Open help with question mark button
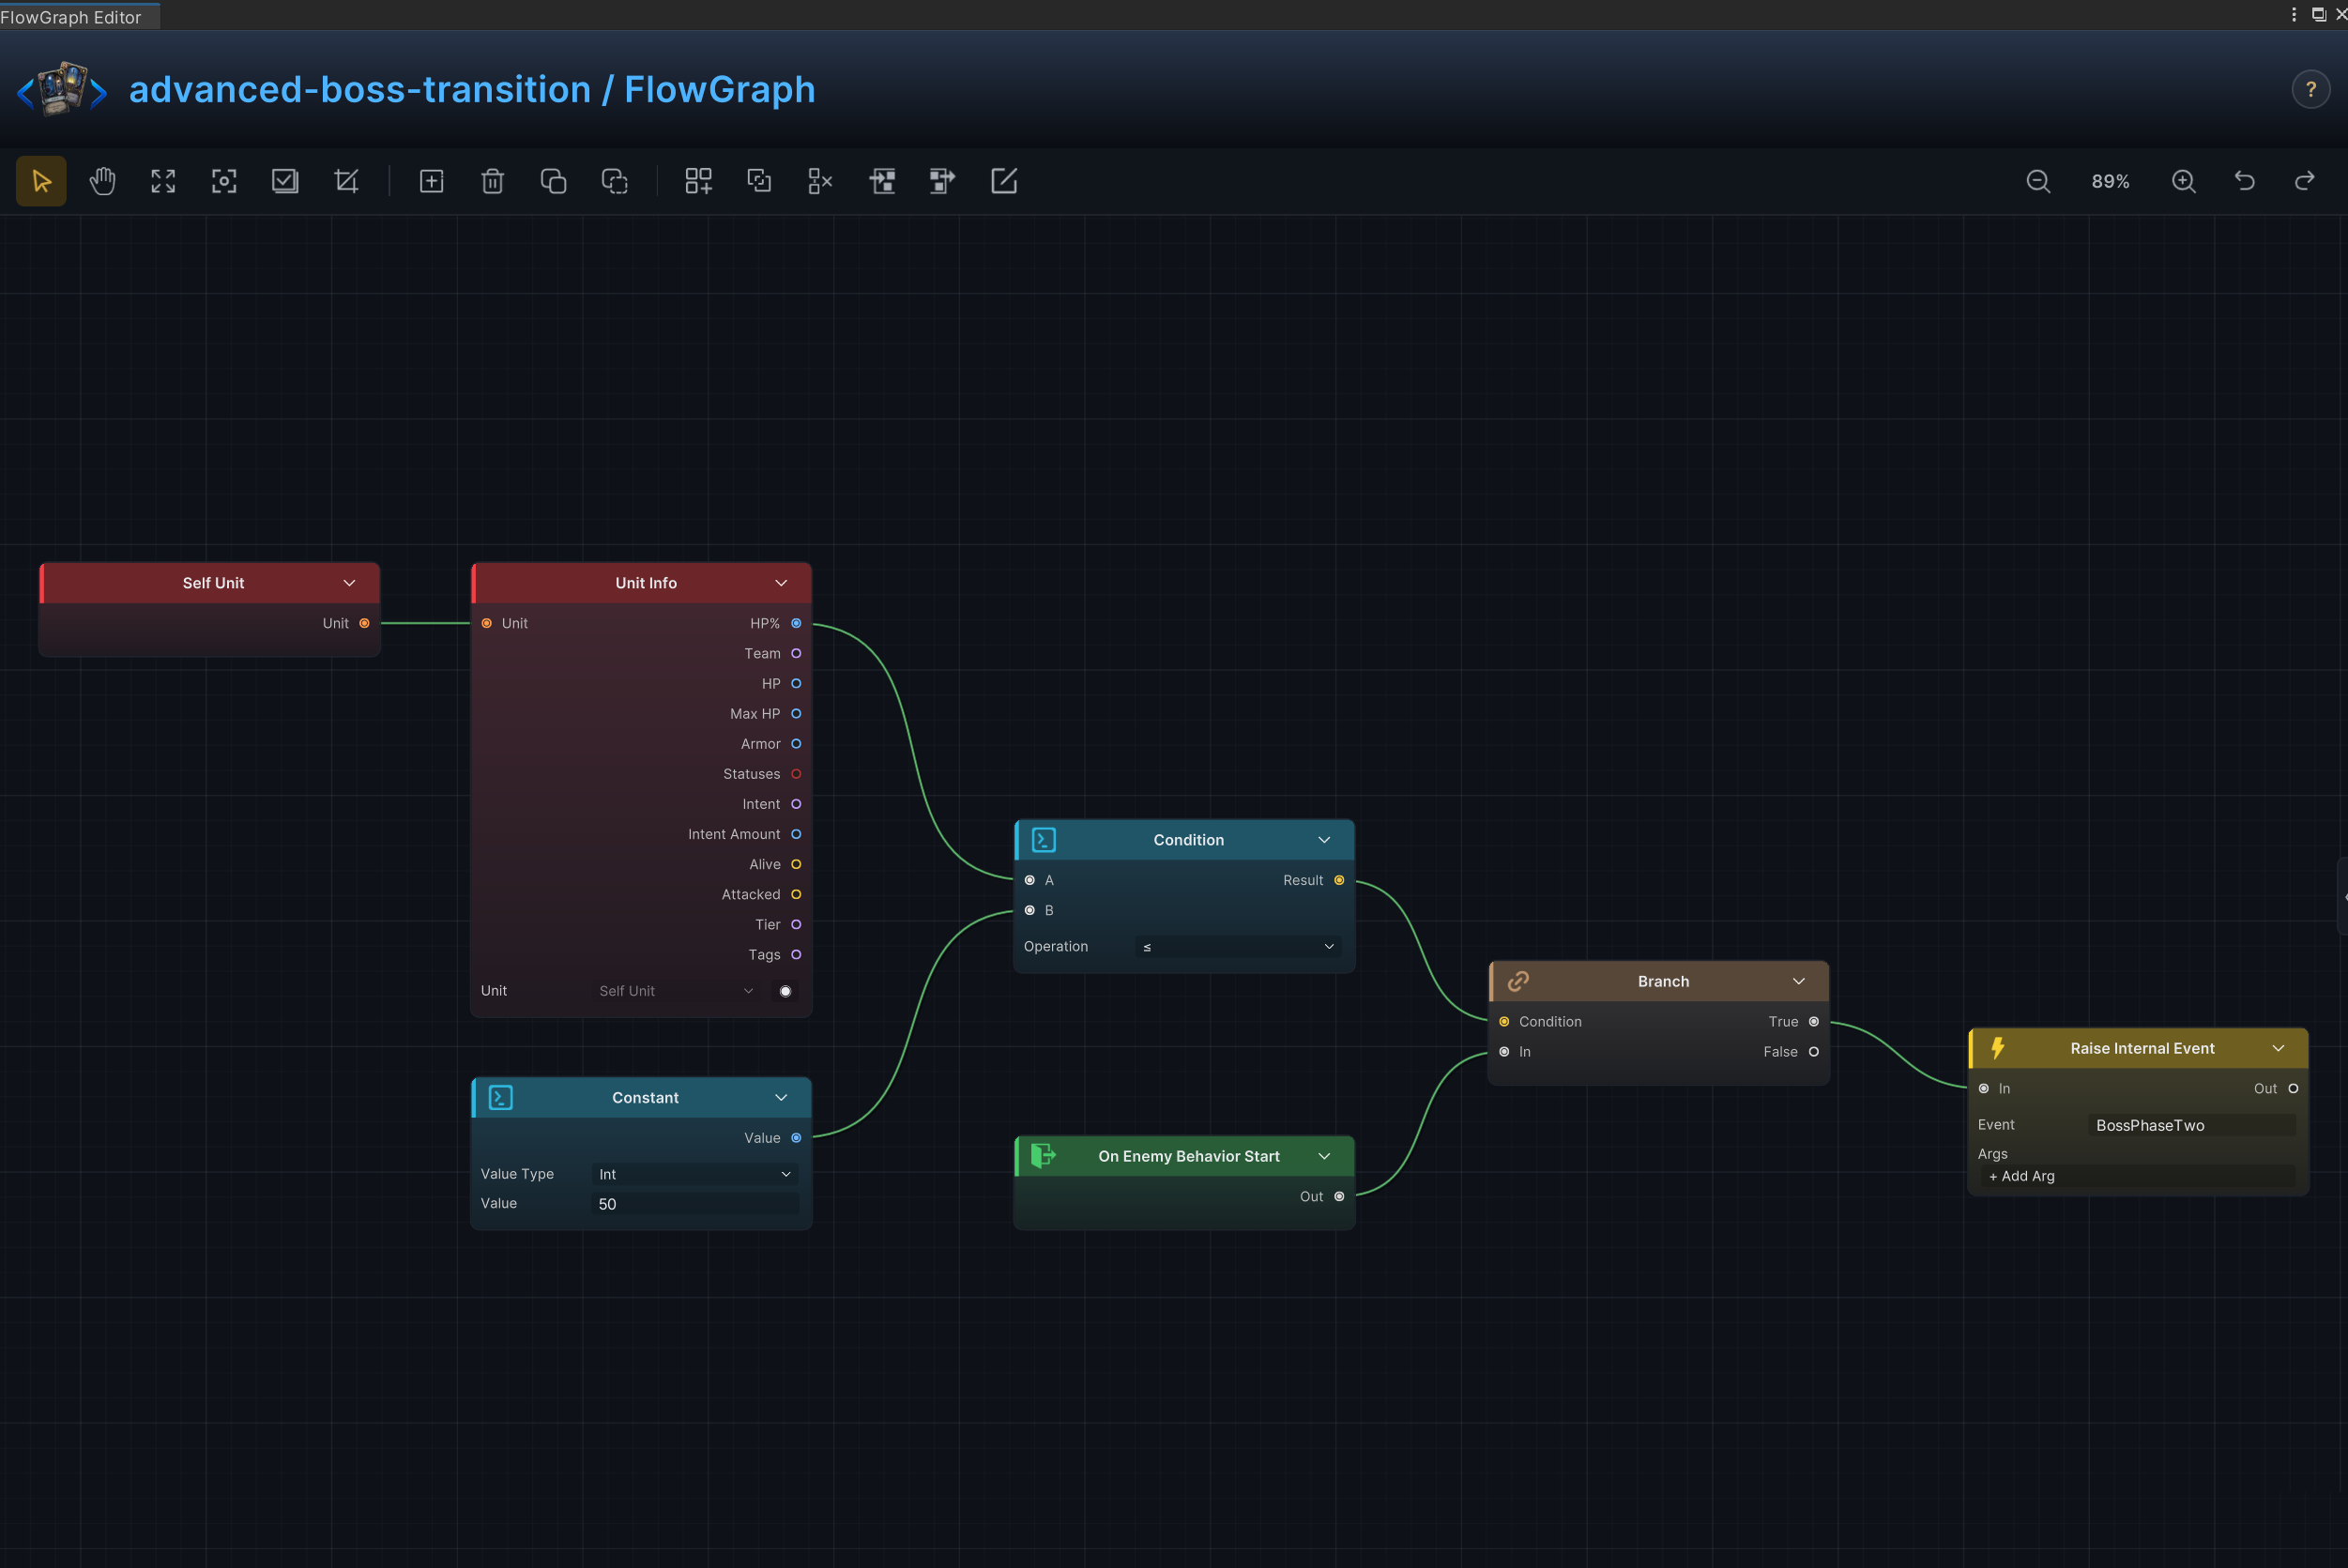 click(x=2310, y=89)
